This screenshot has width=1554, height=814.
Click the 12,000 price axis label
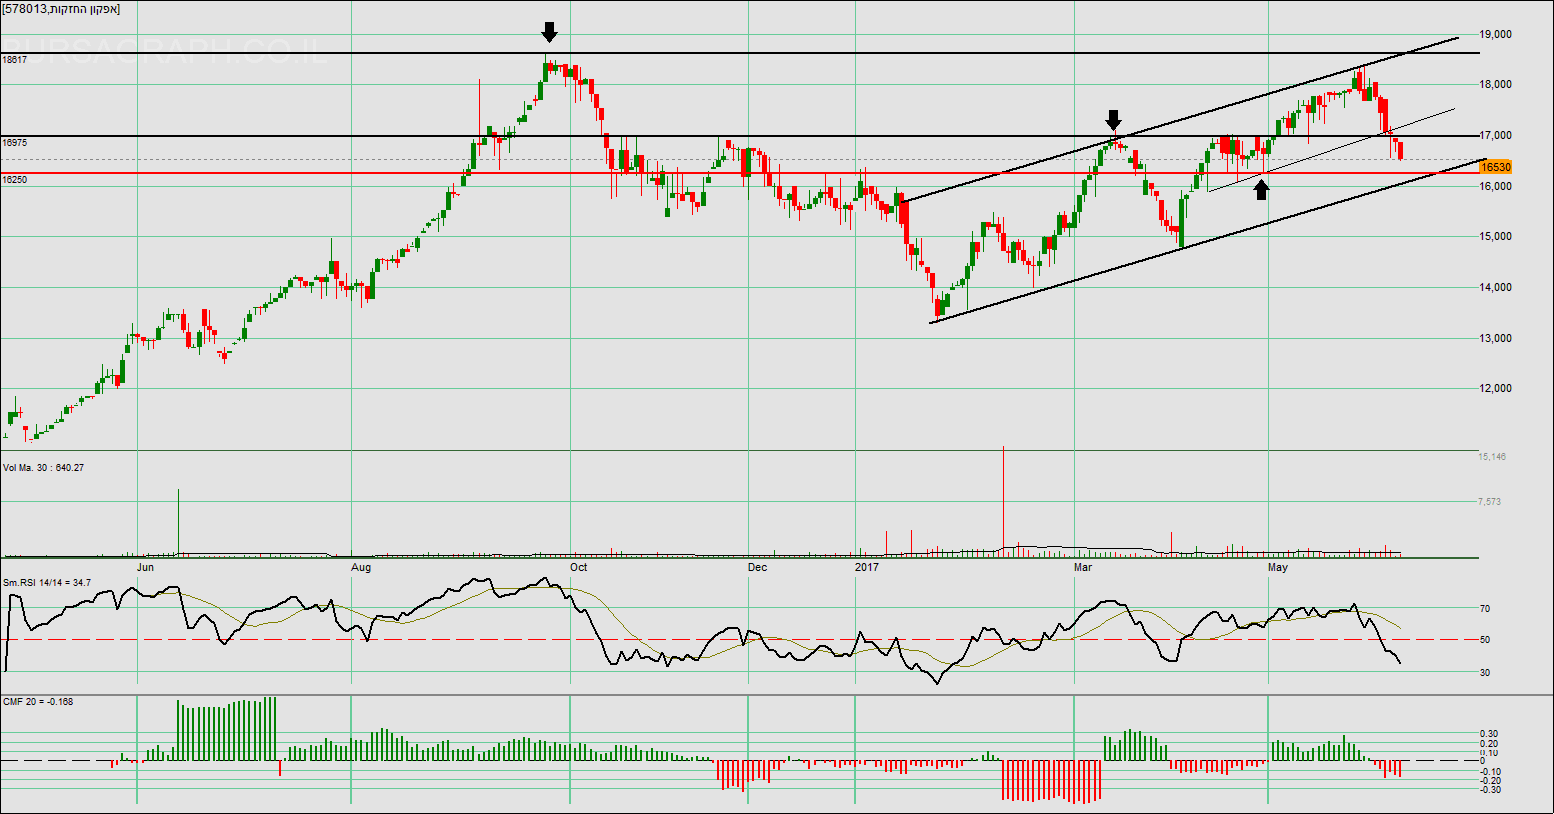(1497, 388)
